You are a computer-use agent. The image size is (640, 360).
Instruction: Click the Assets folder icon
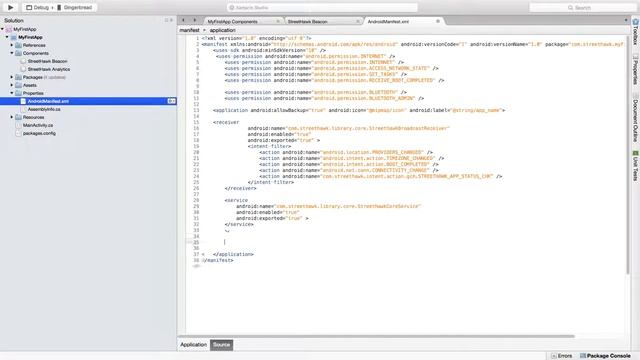pyautogui.click(x=18, y=85)
